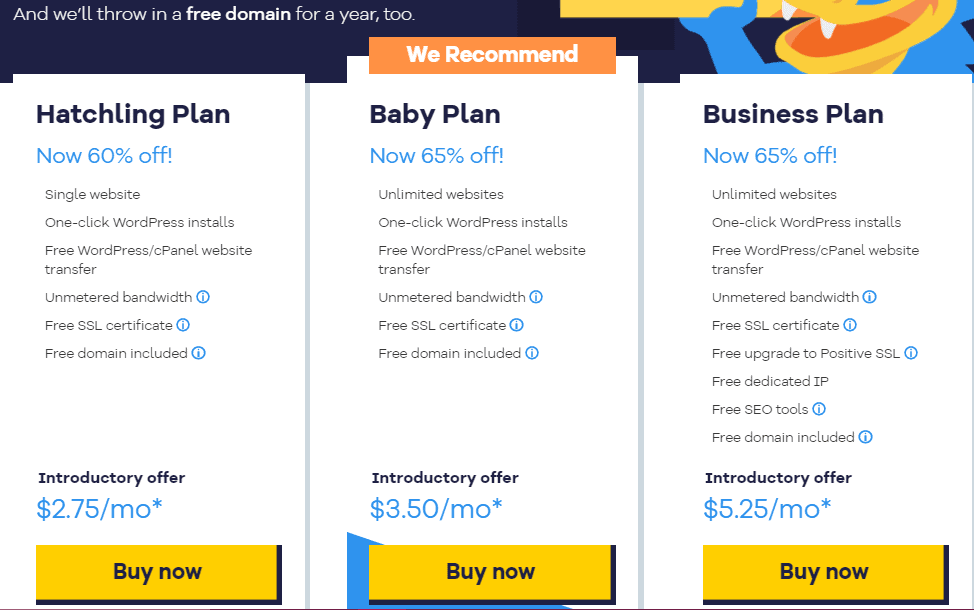Screen dimensions: 974x610
Task: Select the We Recommend orange banner
Action: click(x=492, y=55)
